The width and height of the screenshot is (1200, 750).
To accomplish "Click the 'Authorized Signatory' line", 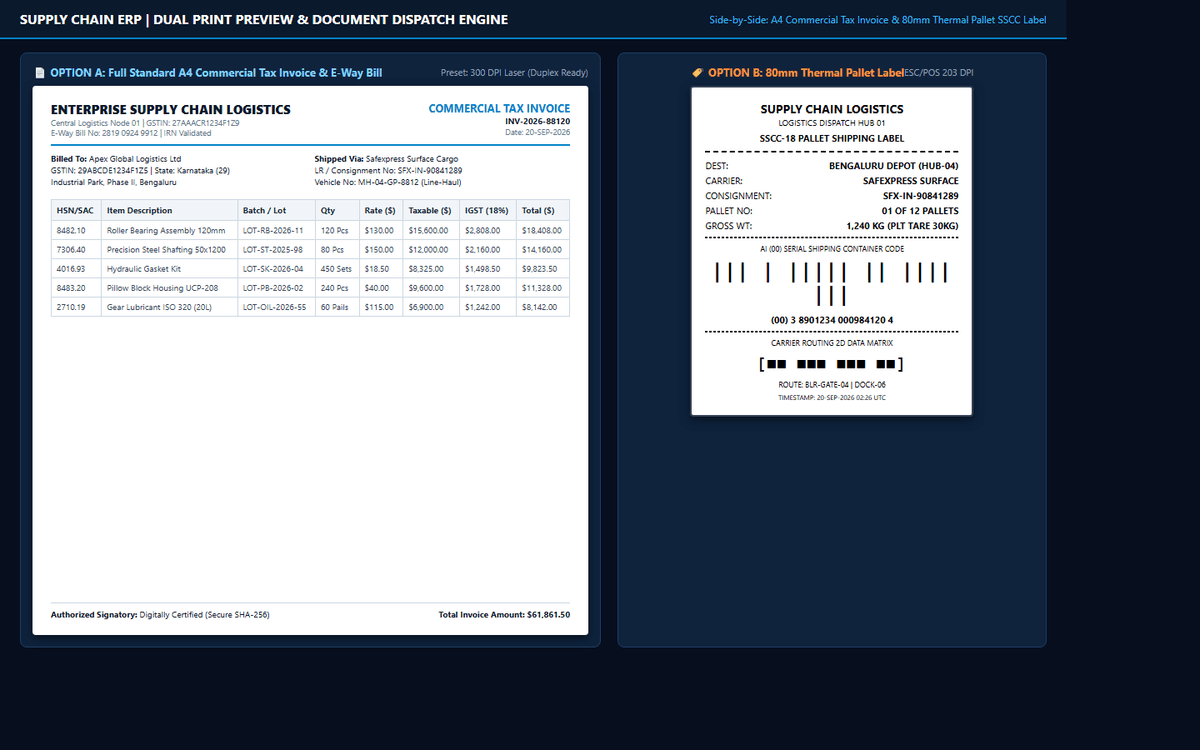I will [160, 614].
